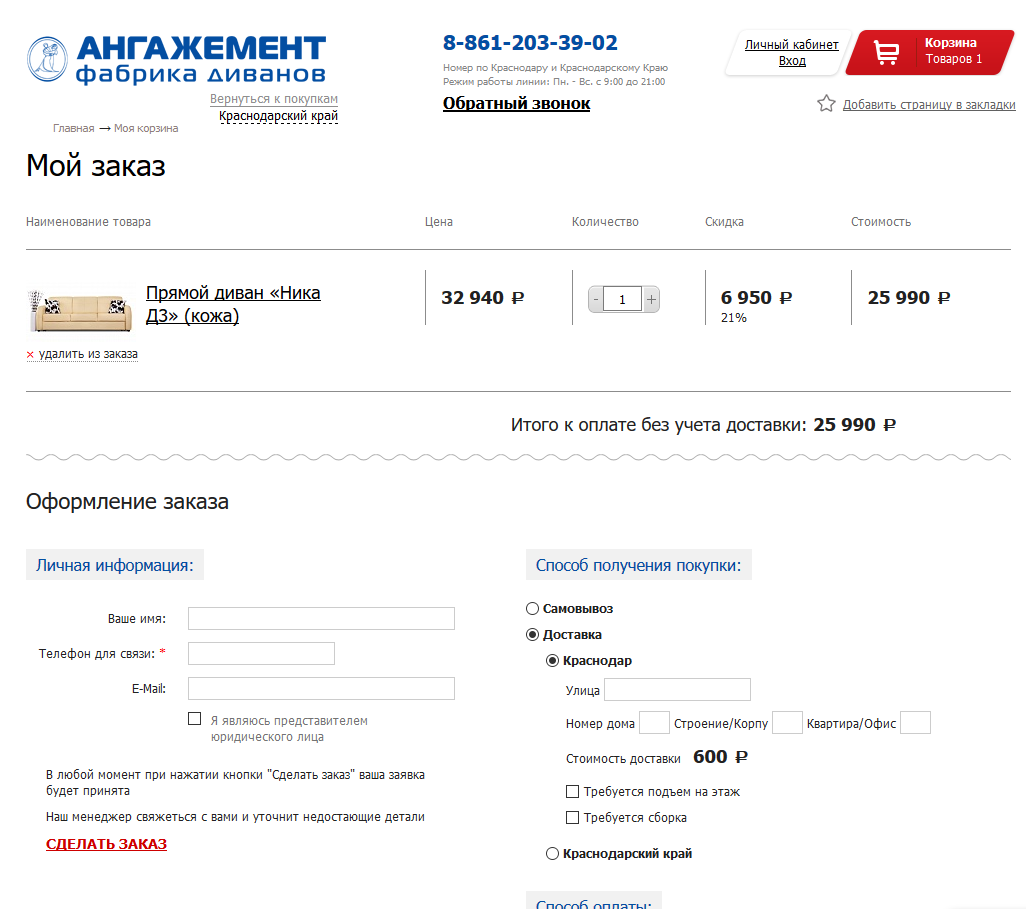This screenshot has height=909, width=1026.
Task: Increase quantity with the plus button
Action: (x=651, y=300)
